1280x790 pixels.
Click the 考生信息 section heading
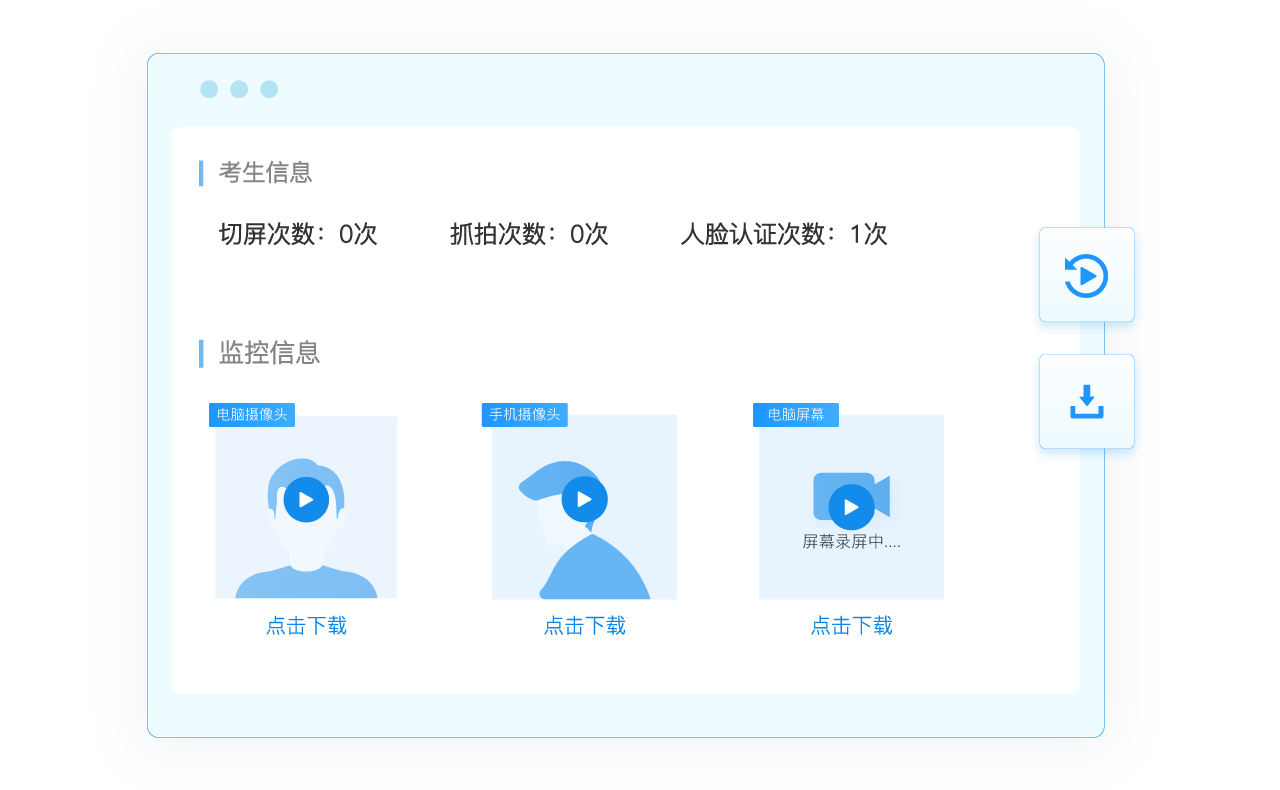[x=265, y=173]
